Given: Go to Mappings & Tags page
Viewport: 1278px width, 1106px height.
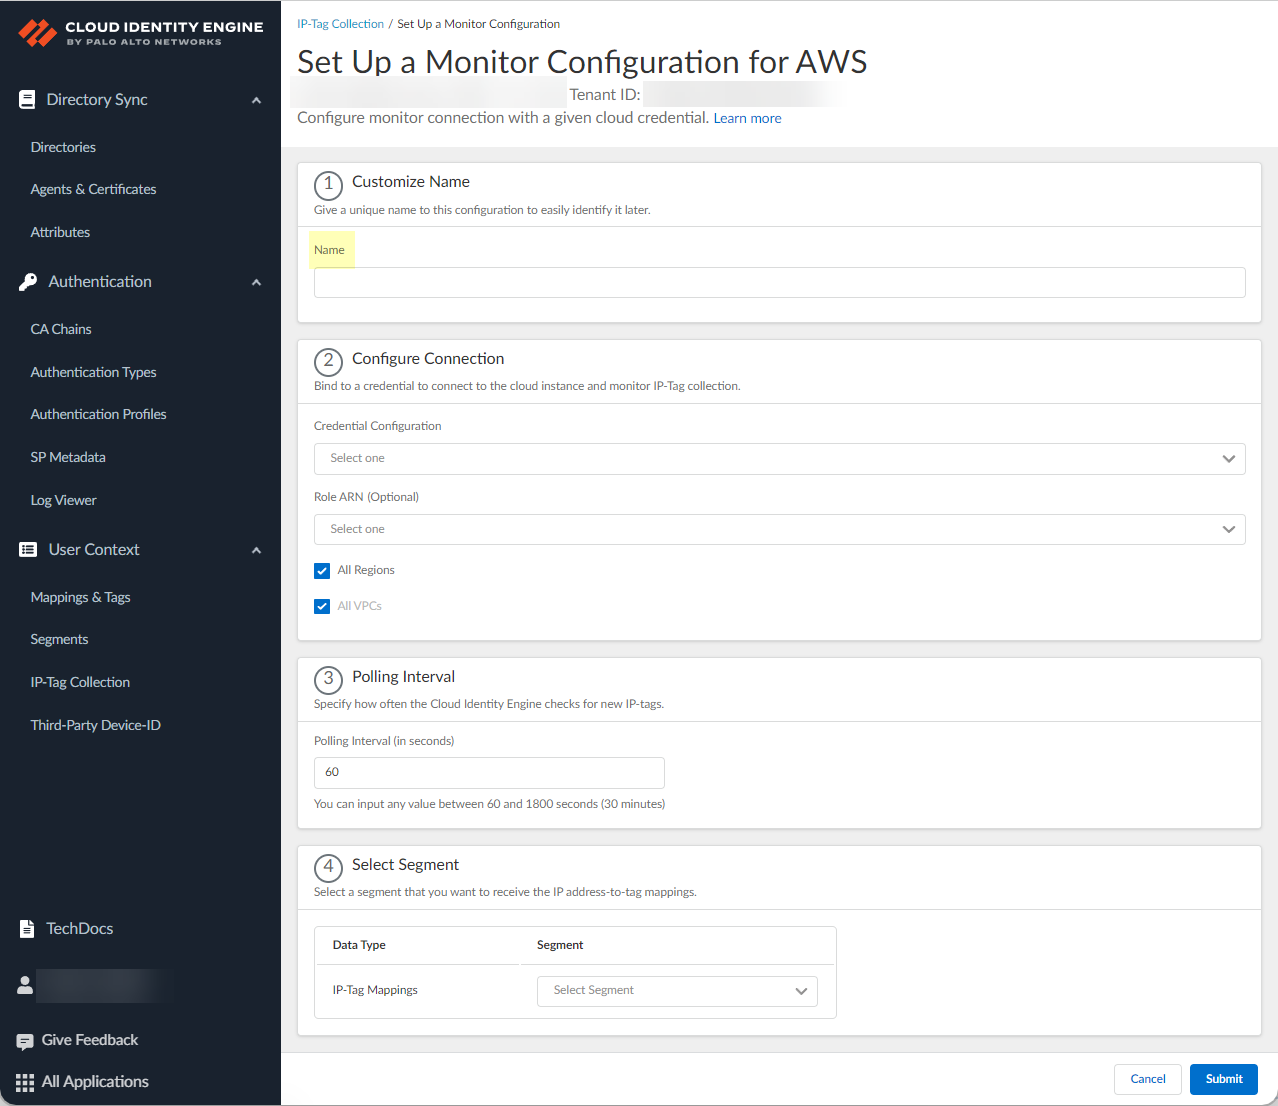Looking at the screenshot, I should click(x=80, y=597).
